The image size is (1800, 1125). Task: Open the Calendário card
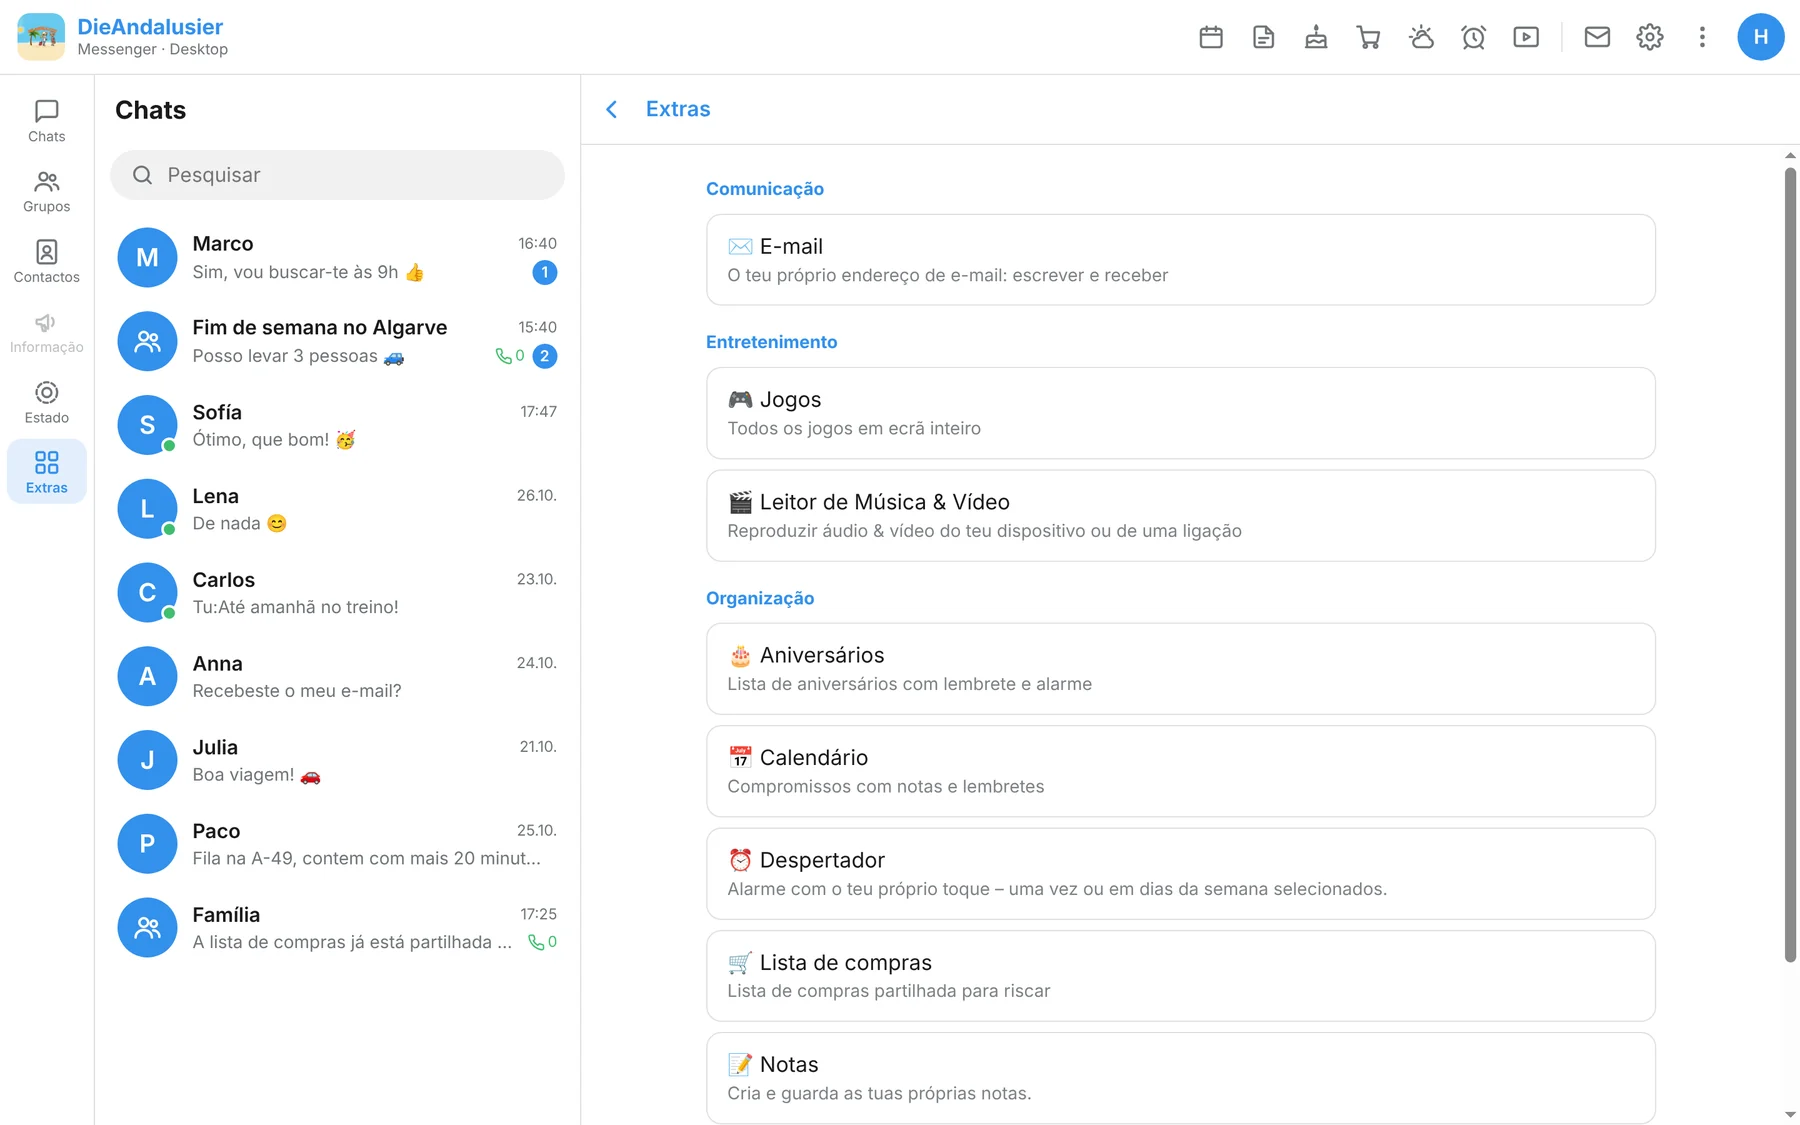click(1180, 771)
